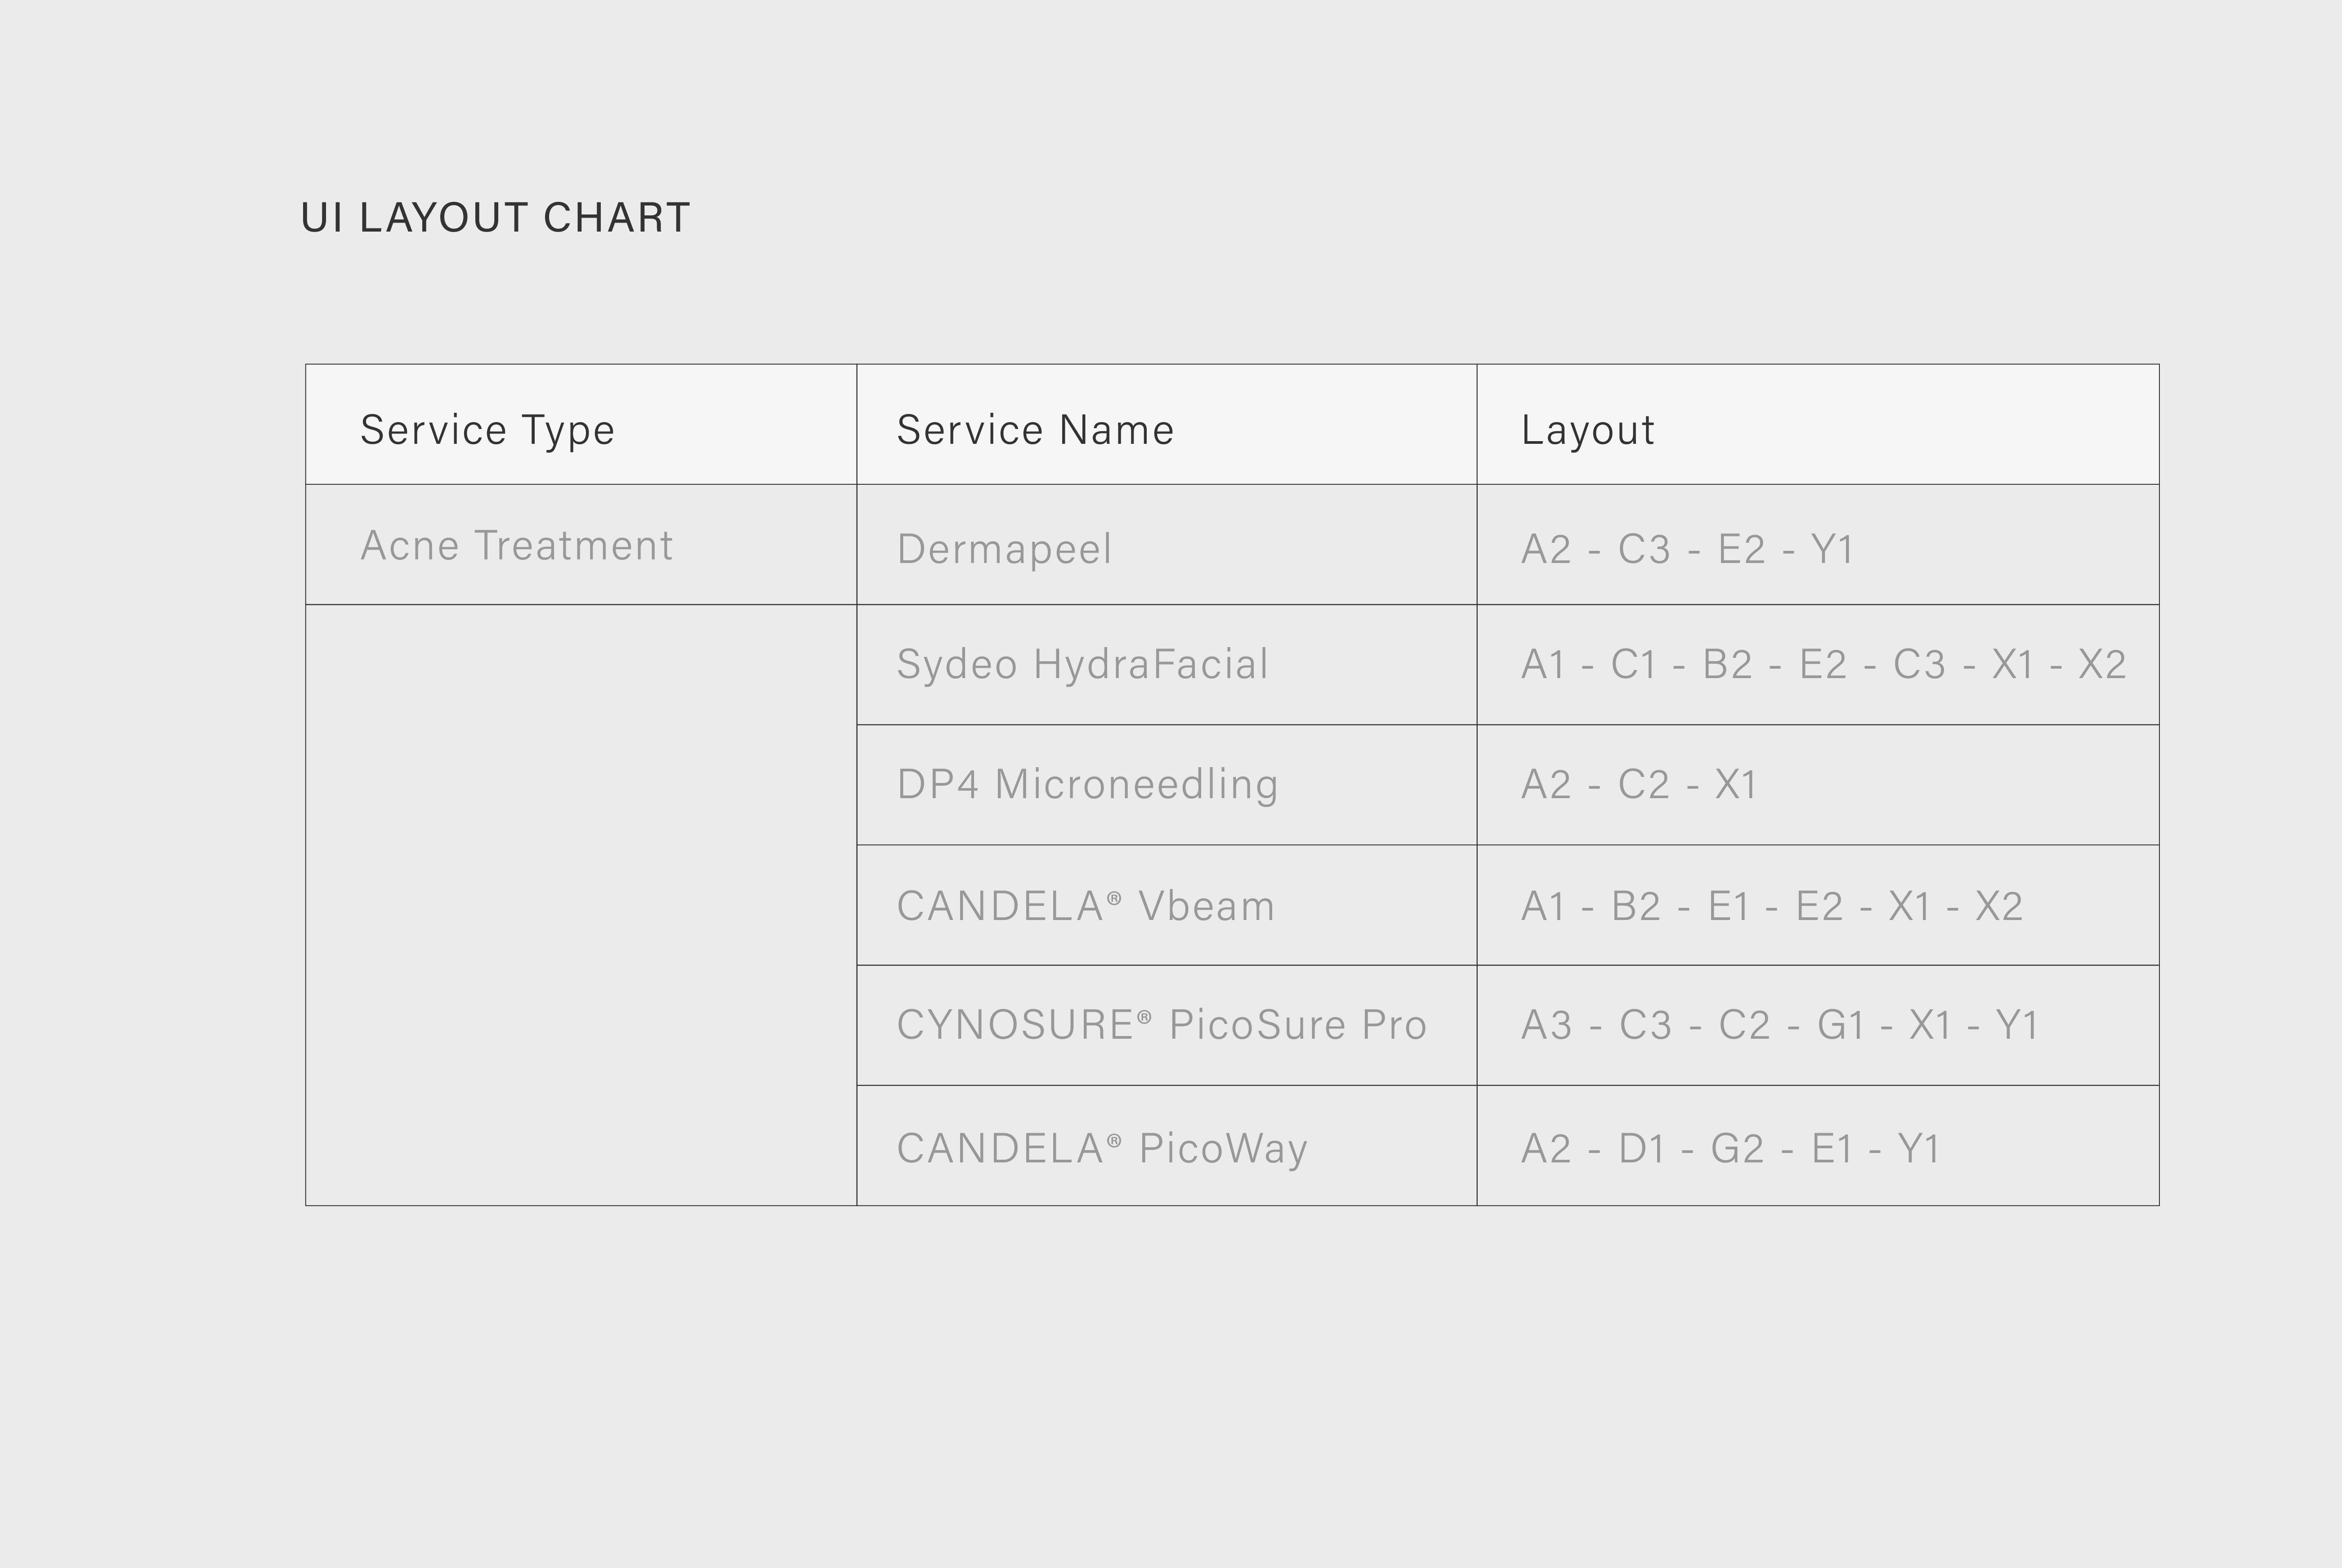Select the Sydeo HydraFacial layout code text
Screen dimensions: 2342x1568
tap(1822, 665)
